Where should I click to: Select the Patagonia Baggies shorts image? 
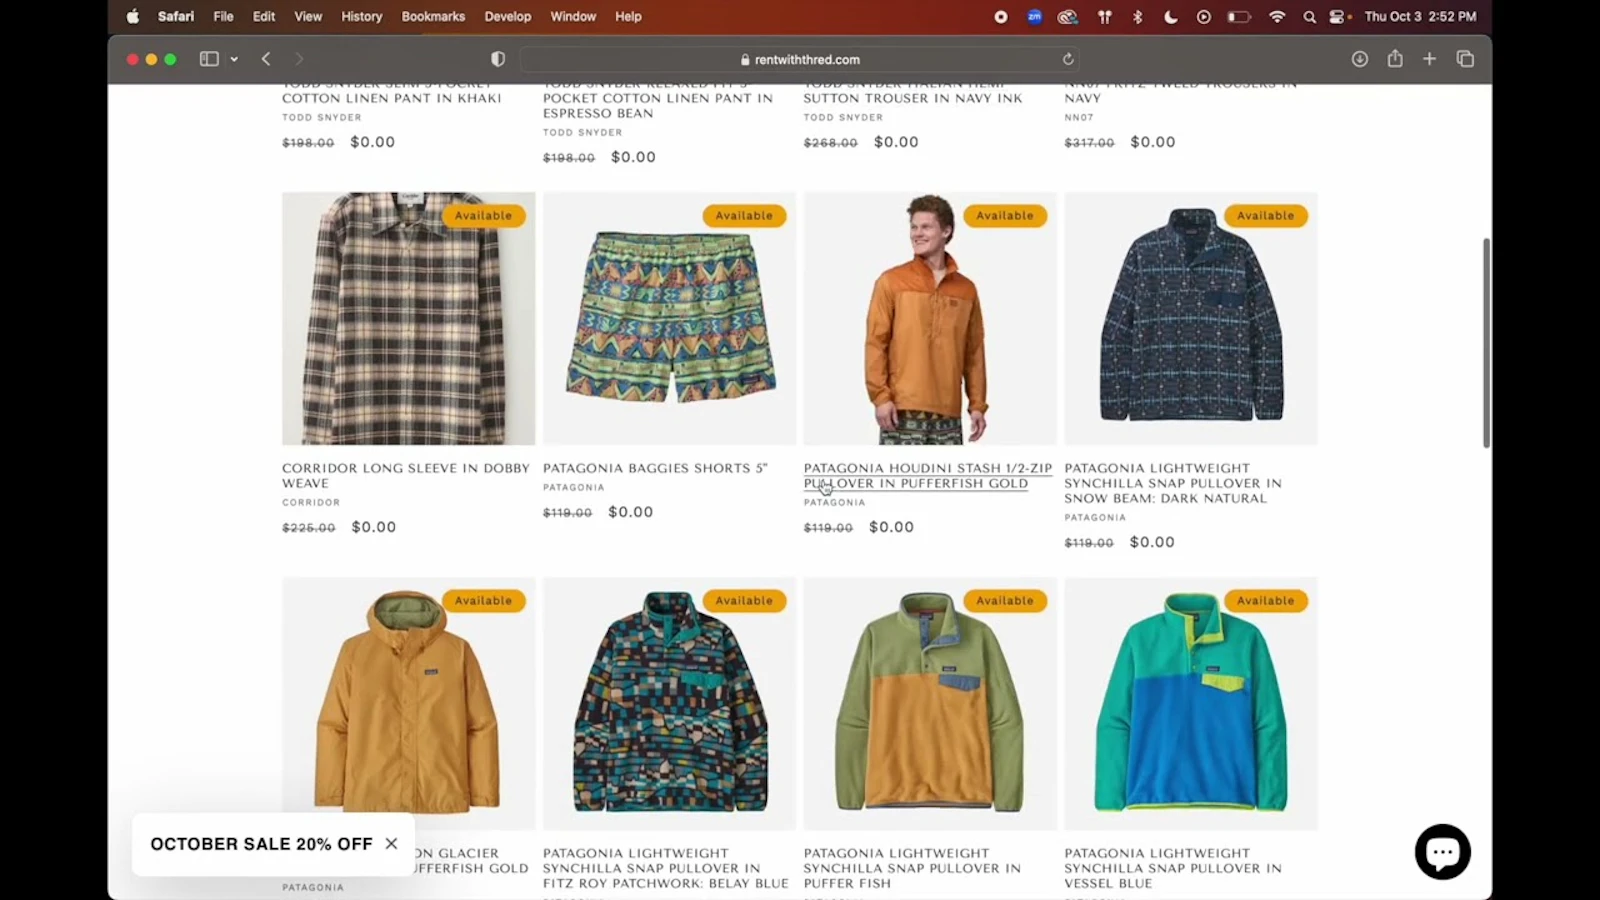click(669, 318)
